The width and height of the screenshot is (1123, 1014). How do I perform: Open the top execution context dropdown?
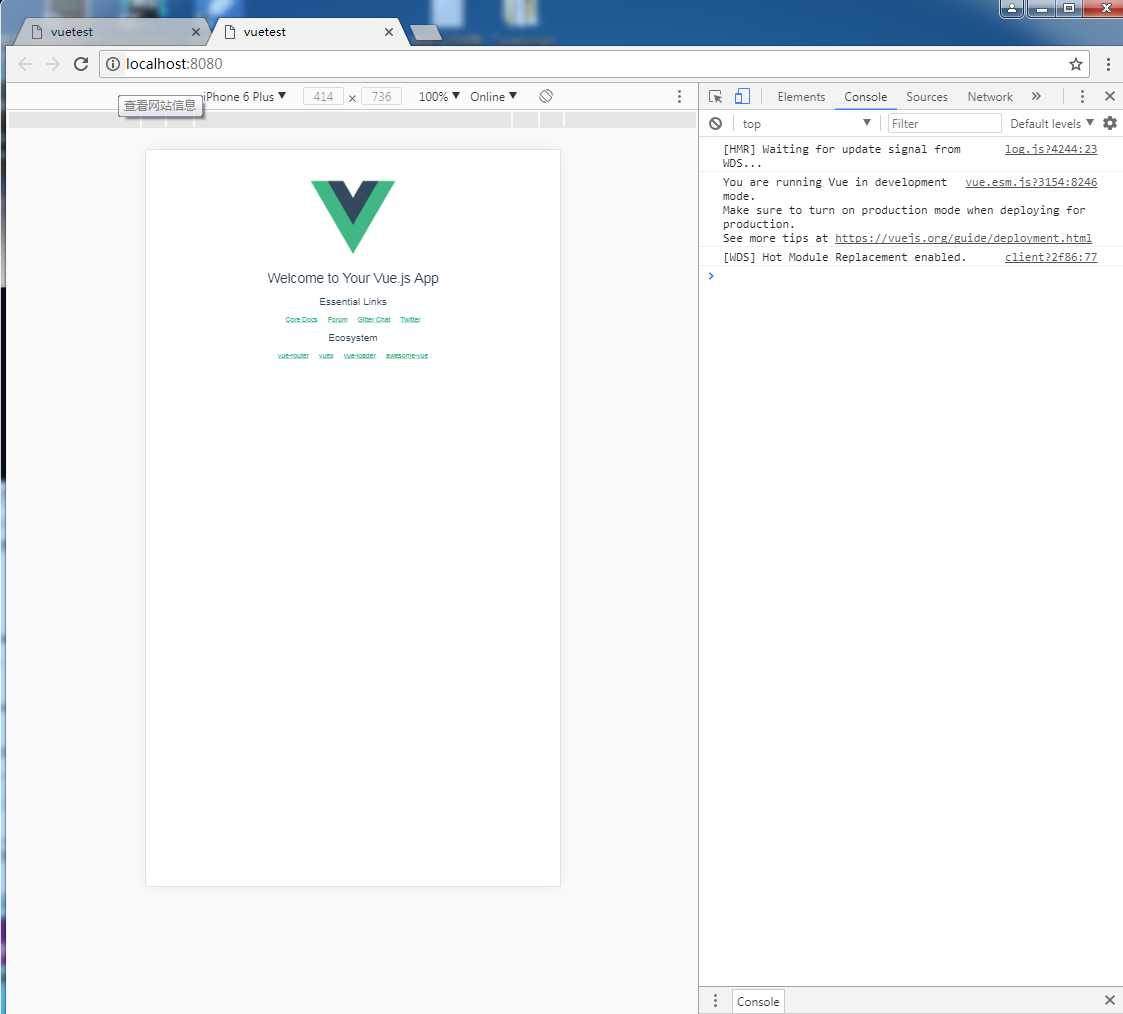click(x=806, y=123)
